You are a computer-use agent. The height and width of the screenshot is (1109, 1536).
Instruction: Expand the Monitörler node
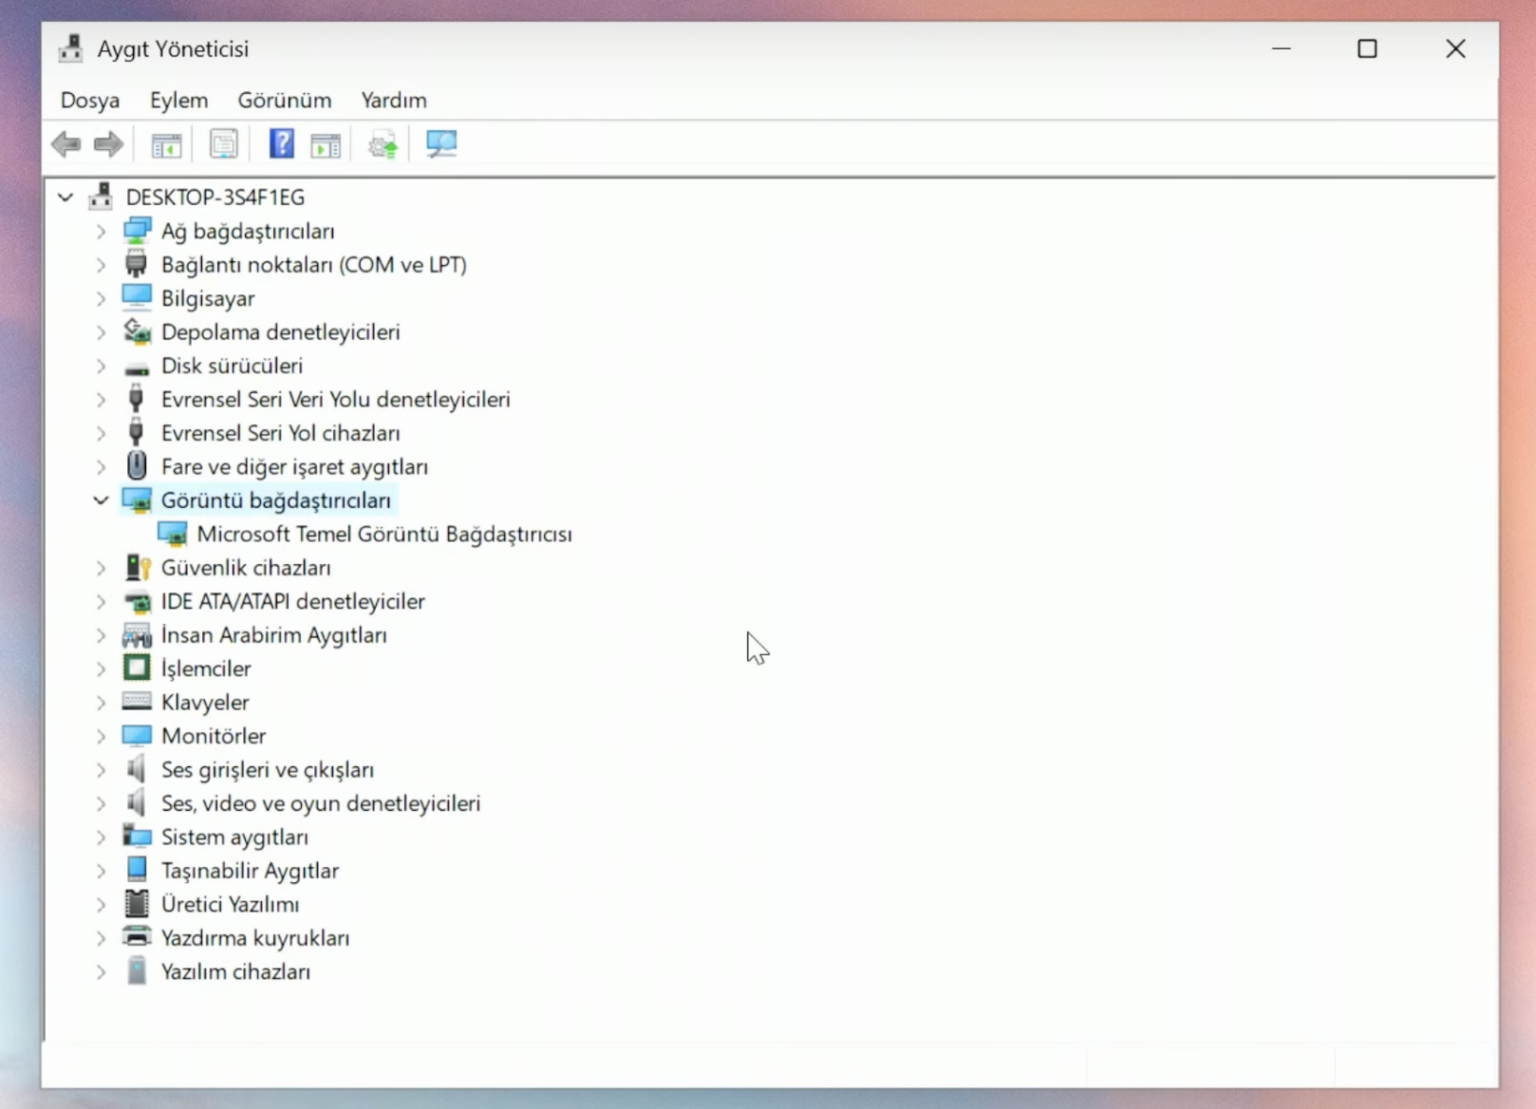(x=101, y=736)
